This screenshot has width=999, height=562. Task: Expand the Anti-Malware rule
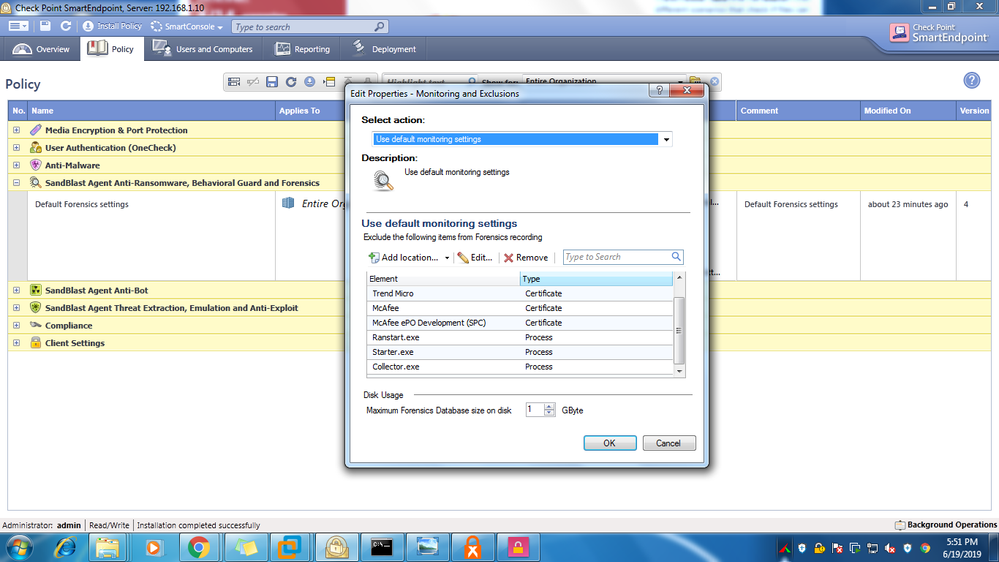click(x=17, y=165)
